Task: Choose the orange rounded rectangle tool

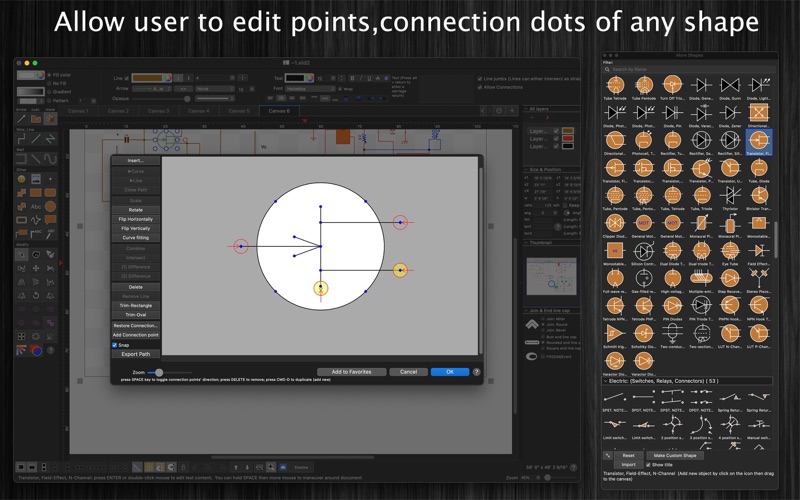Action: pos(50,193)
